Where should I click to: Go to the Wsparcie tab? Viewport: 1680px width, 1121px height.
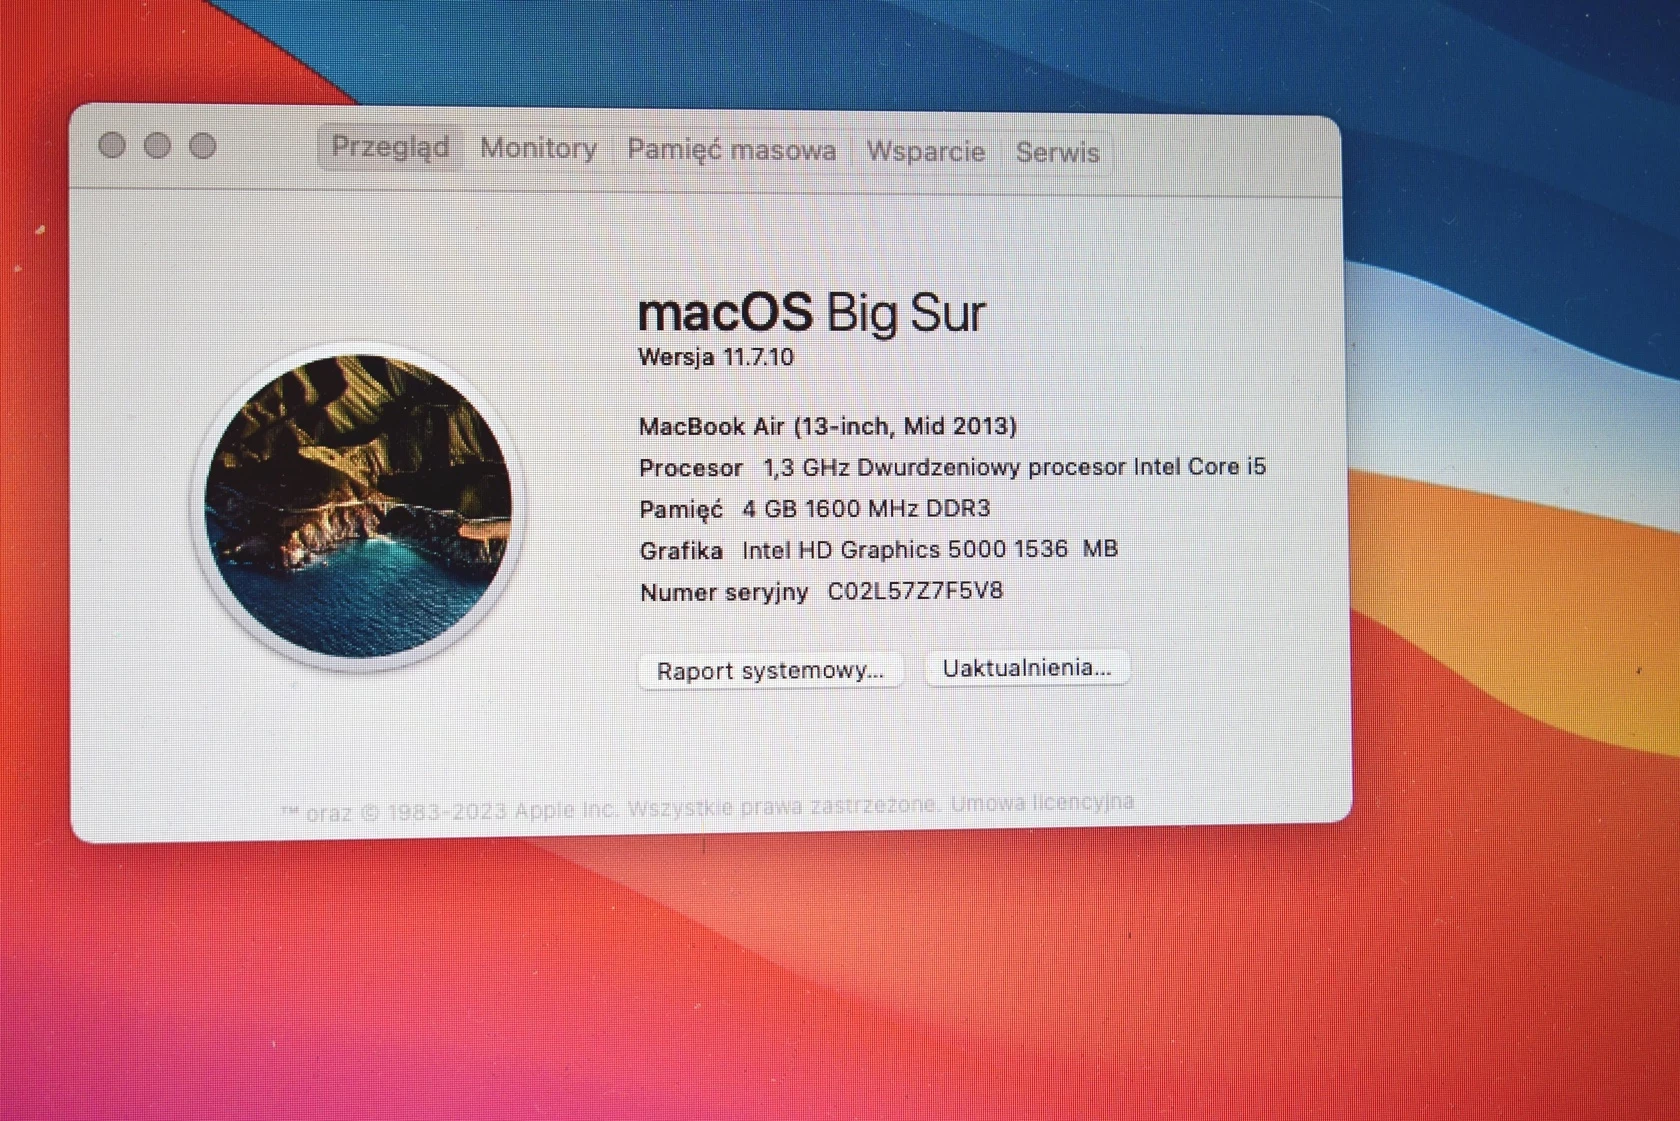925,152
